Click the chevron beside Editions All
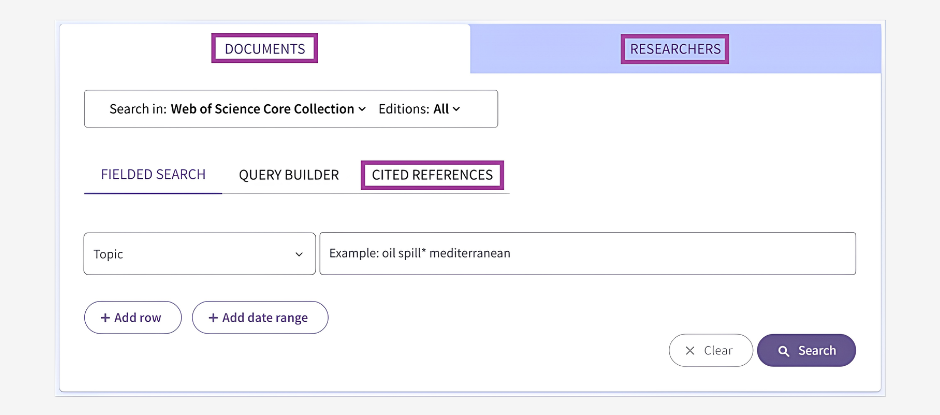940x415 pixels. pyautogui.click(x=456, y=109)
